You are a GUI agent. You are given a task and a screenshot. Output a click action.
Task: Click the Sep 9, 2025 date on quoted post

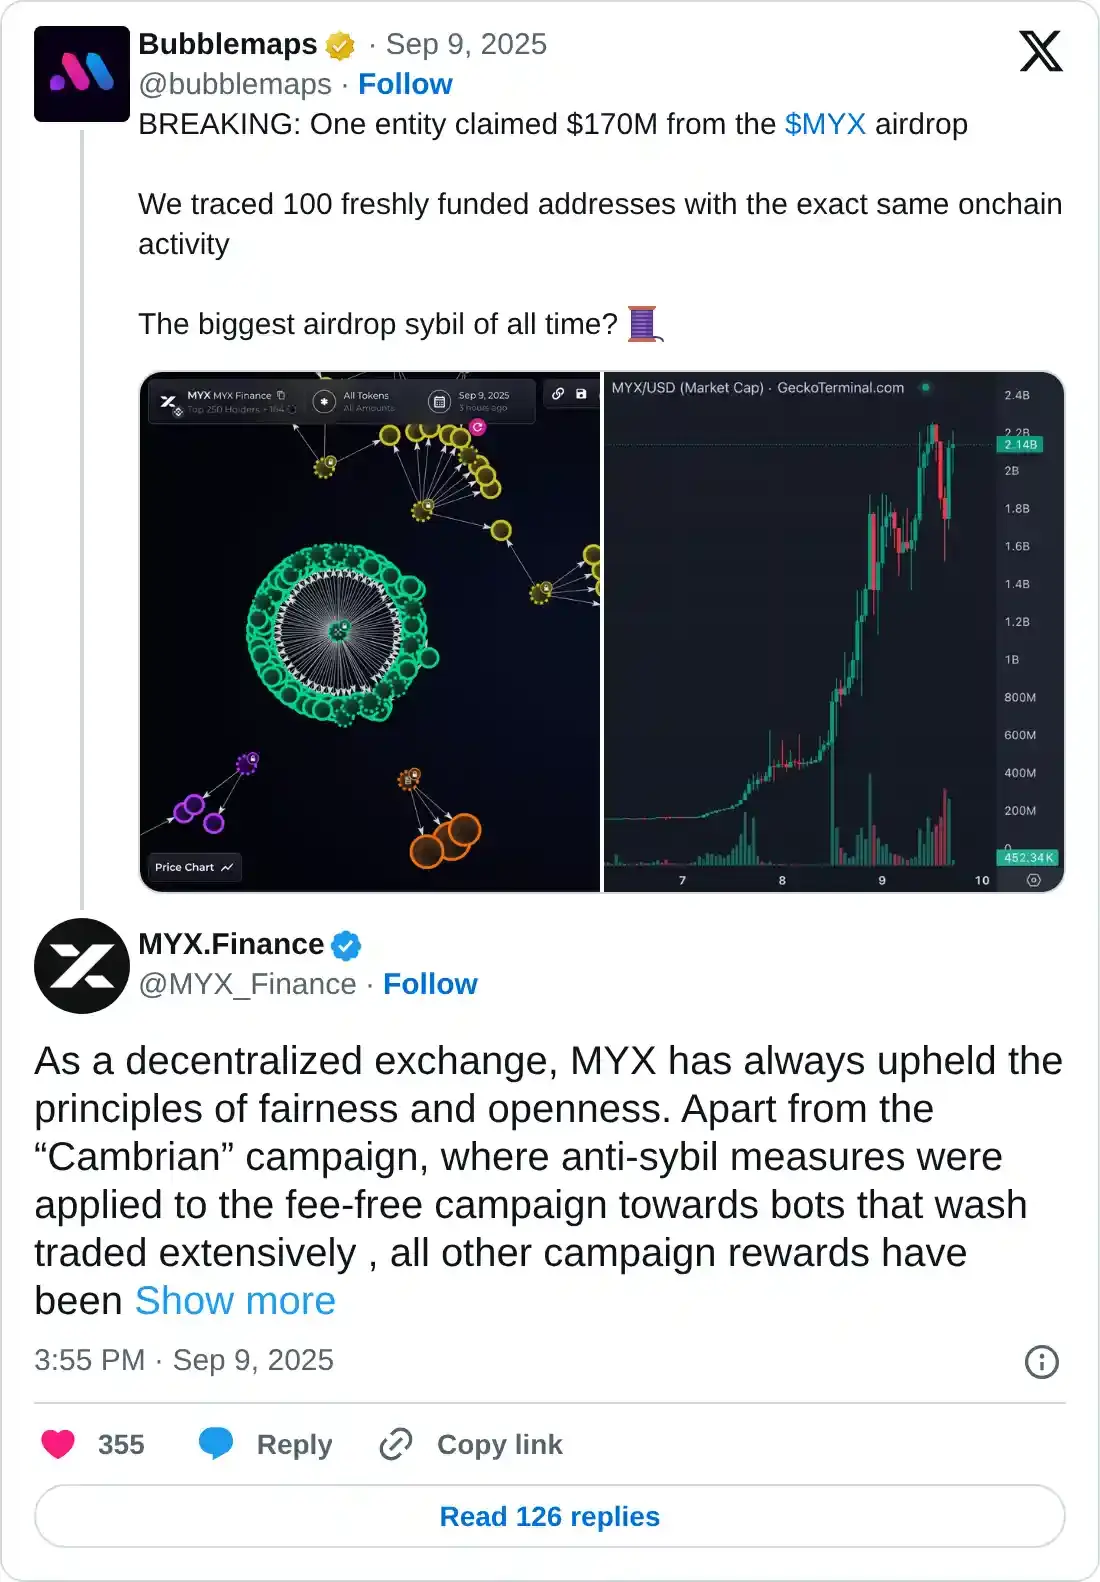466,44
